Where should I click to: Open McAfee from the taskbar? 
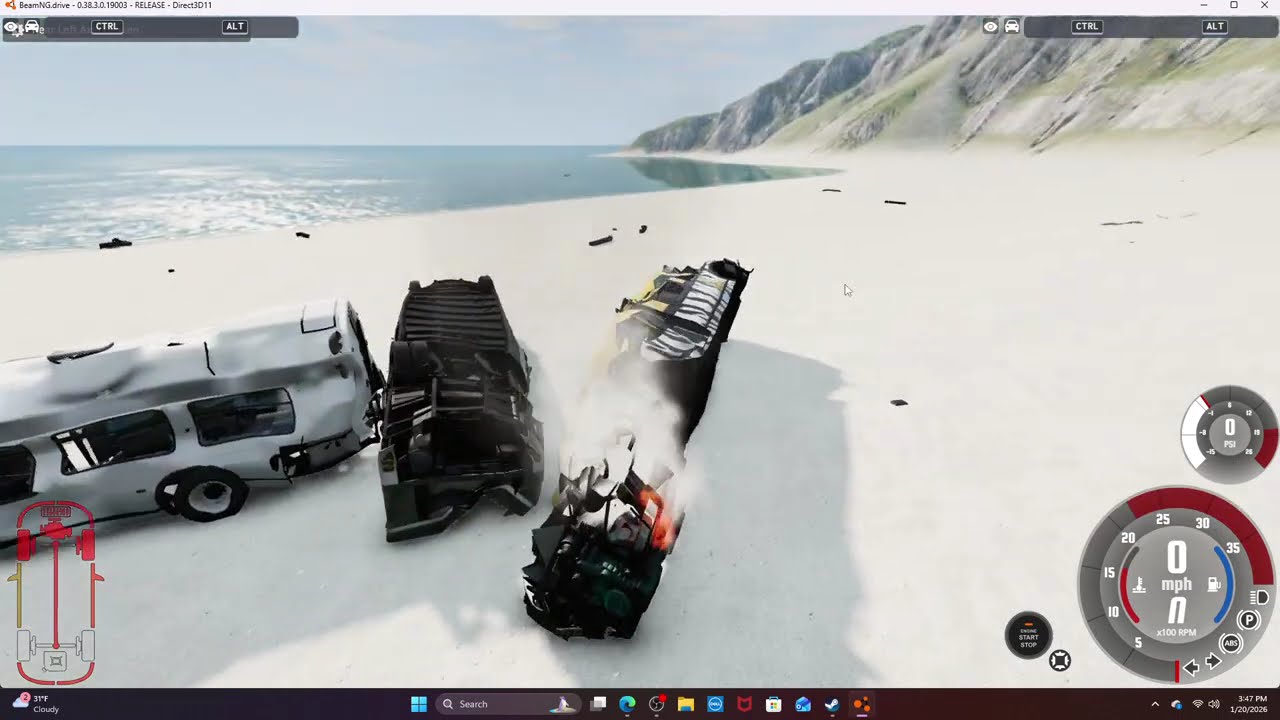(744, 704)
